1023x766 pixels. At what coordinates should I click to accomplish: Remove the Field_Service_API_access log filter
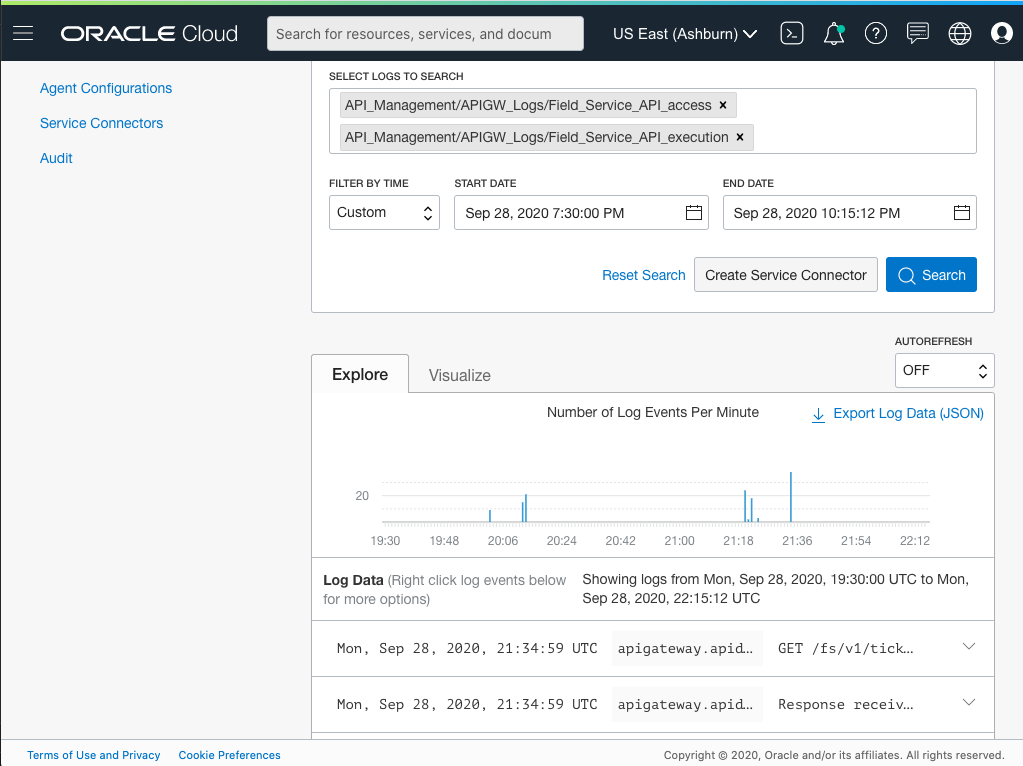pos(722,104)
